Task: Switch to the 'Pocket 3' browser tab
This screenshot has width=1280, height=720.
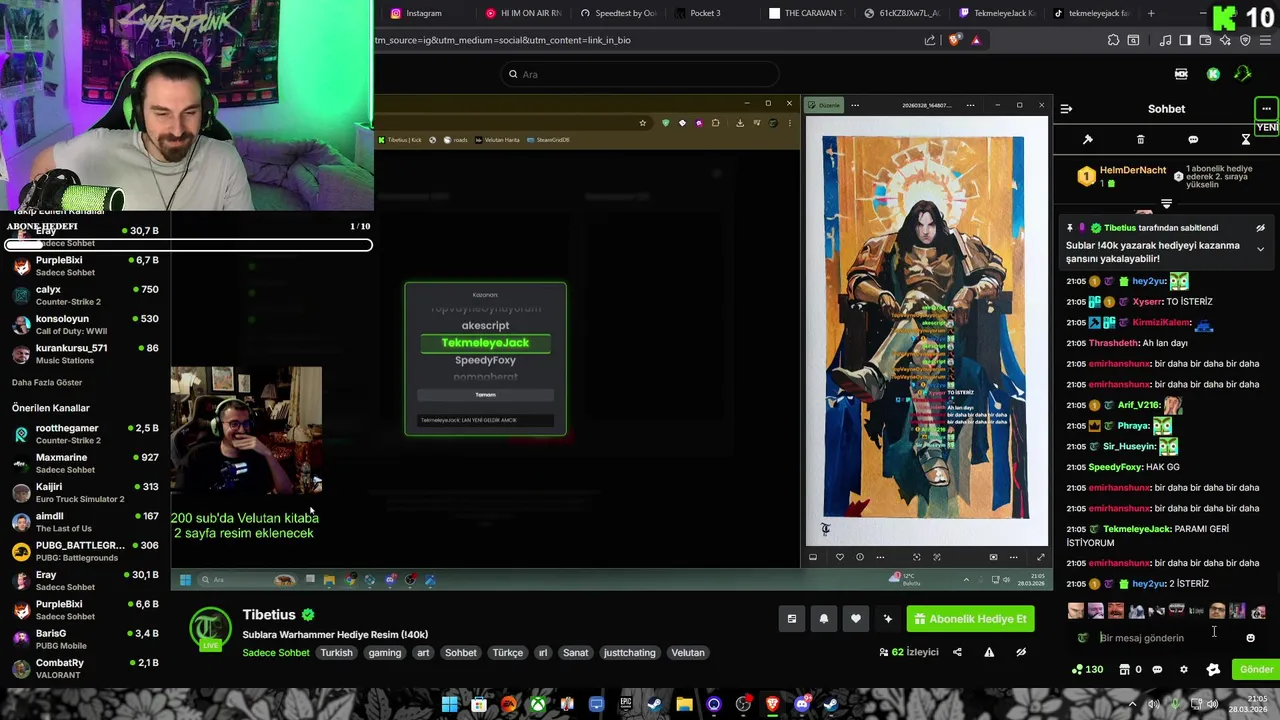Action: pos(706,13)
